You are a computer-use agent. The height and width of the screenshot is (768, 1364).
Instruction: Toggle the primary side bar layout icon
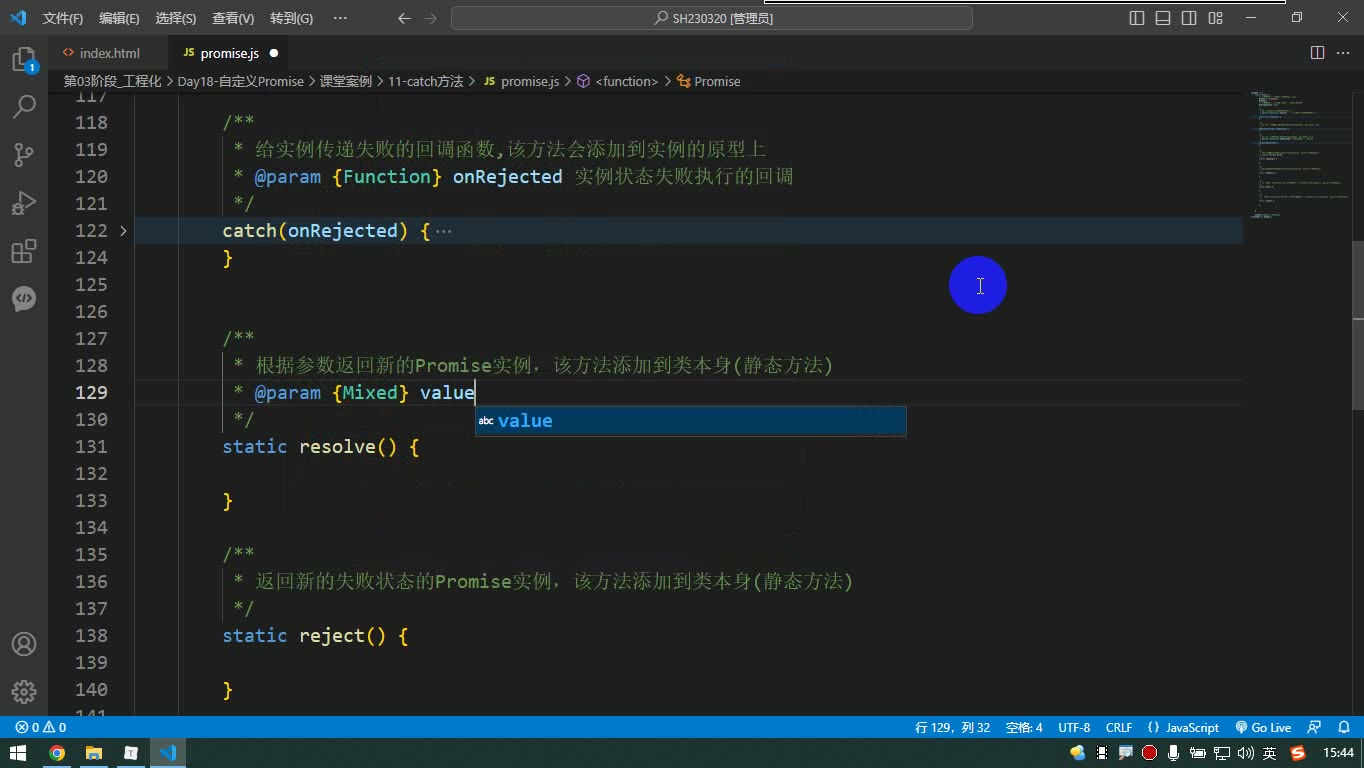point(1137,18)
